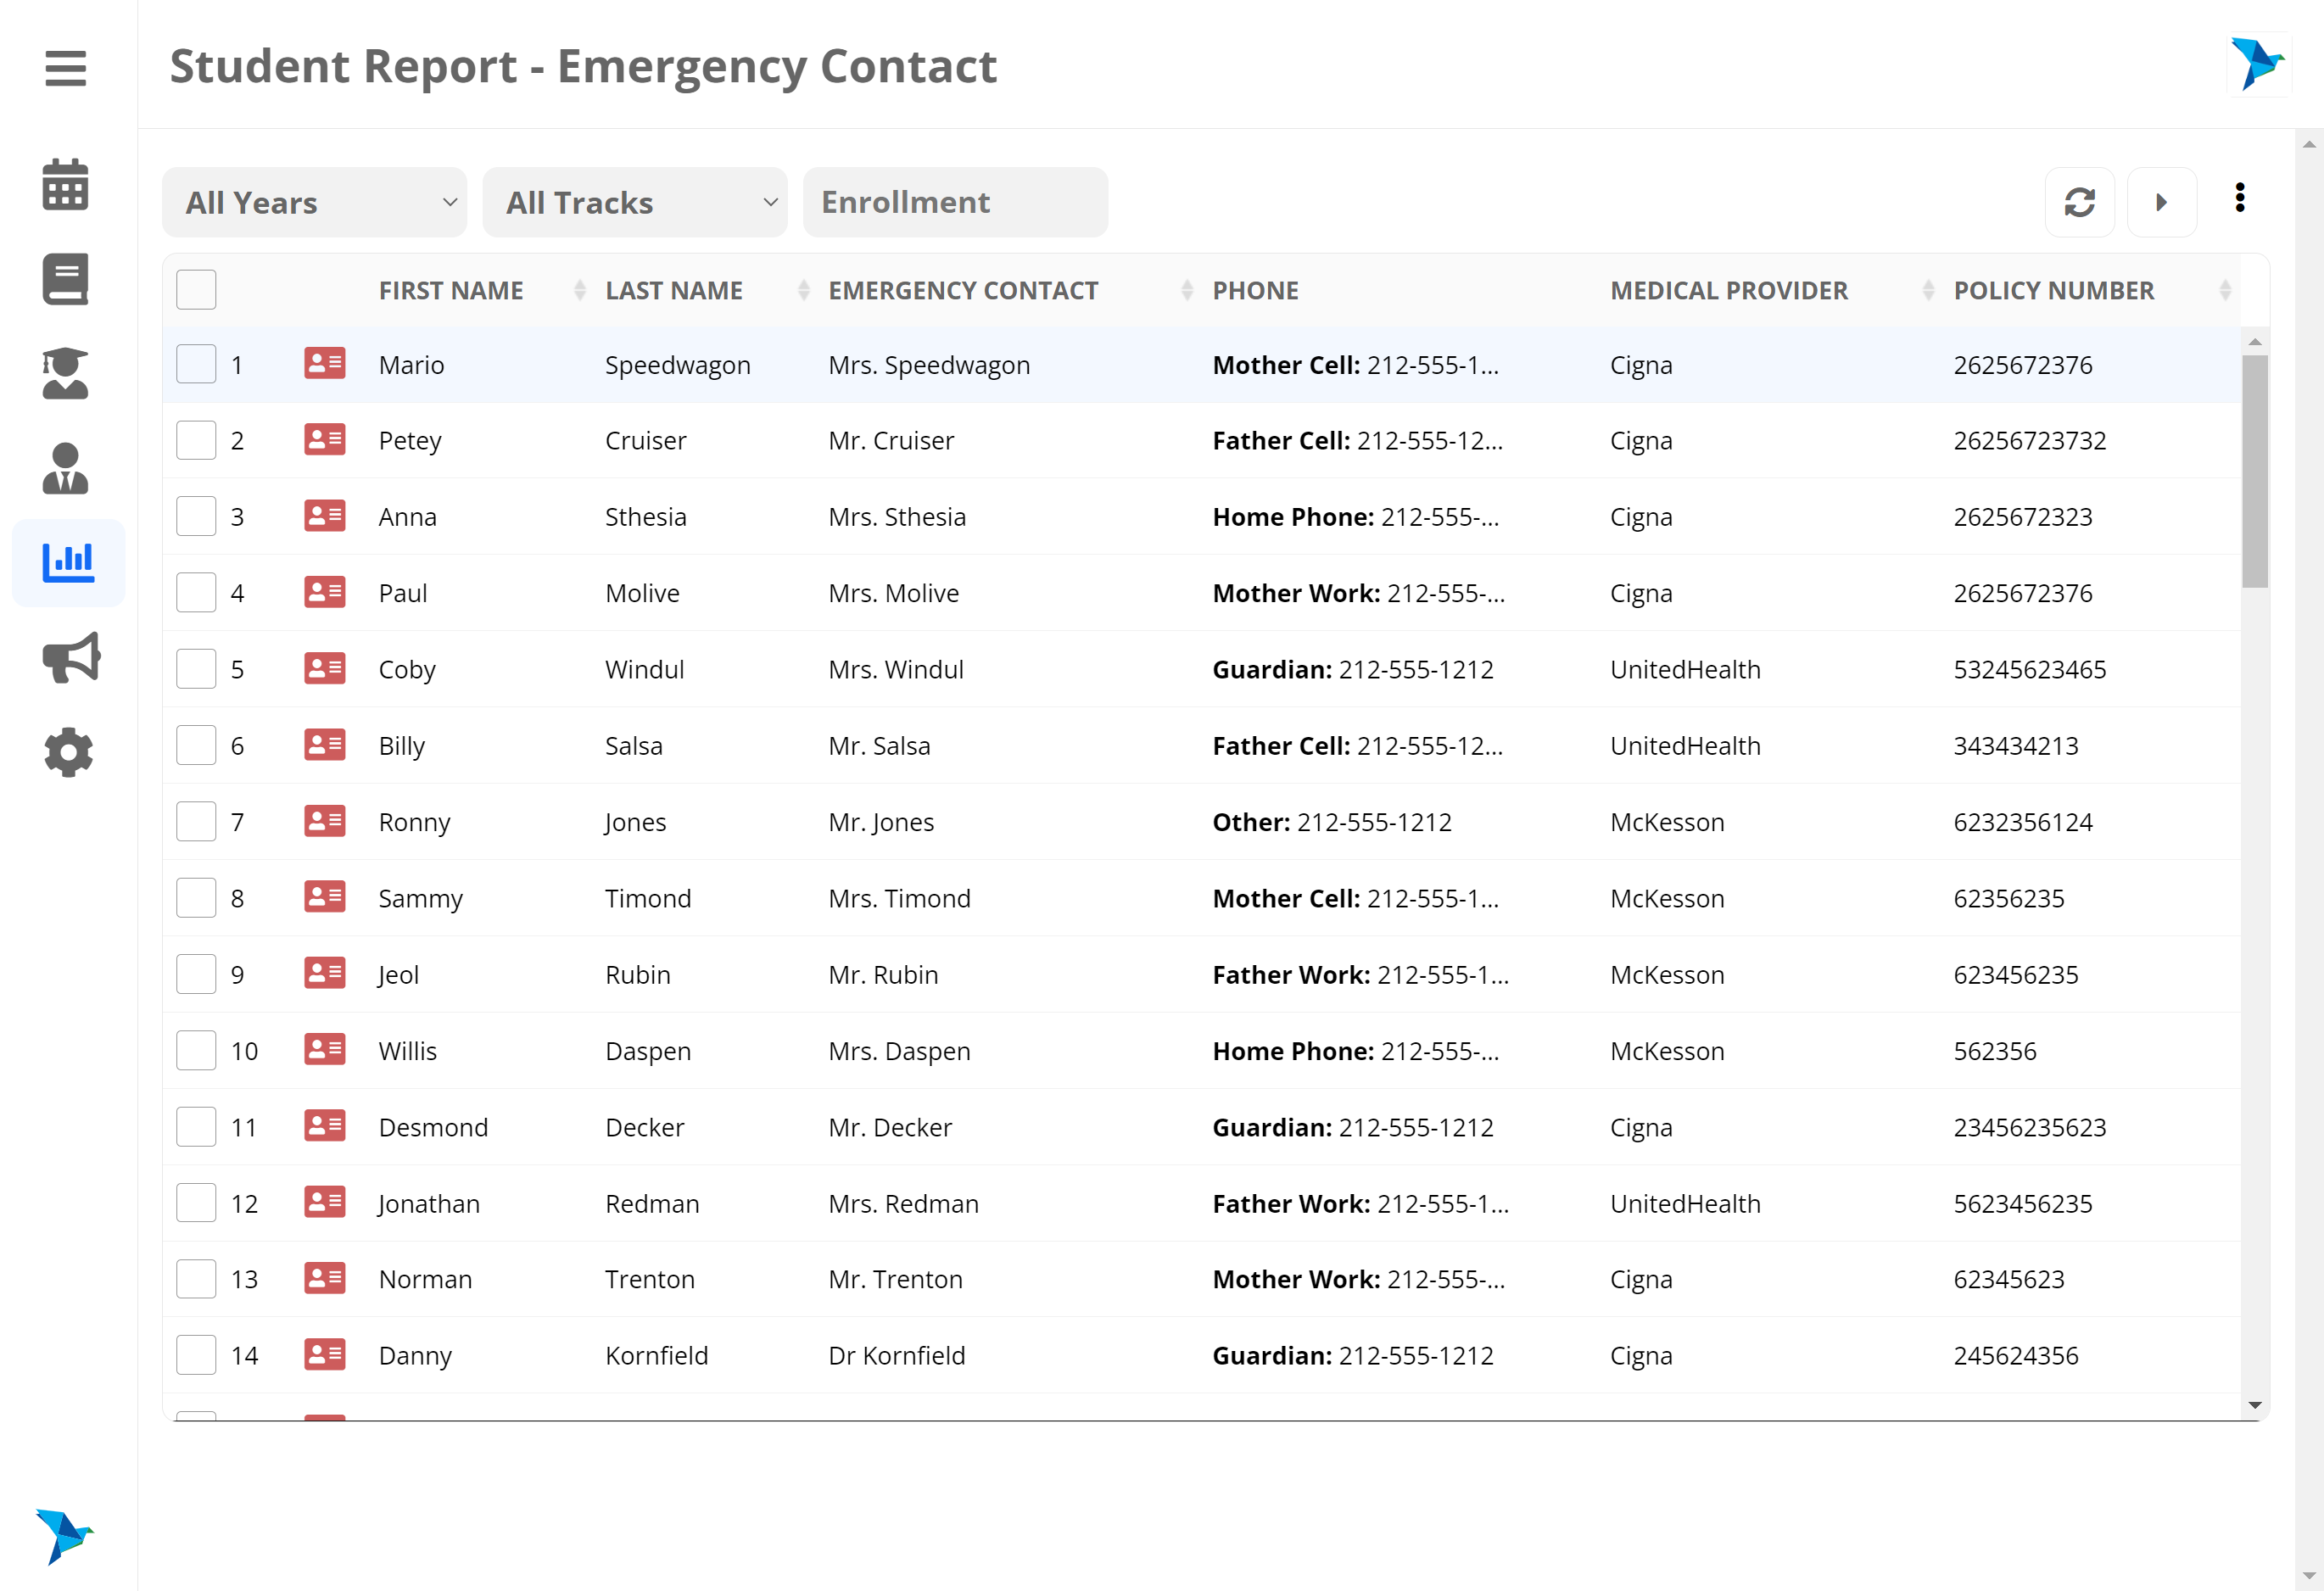Screen dimensions: 2324x1591
Task: Go to students graduate-cap icon
Action: (65, 373)
